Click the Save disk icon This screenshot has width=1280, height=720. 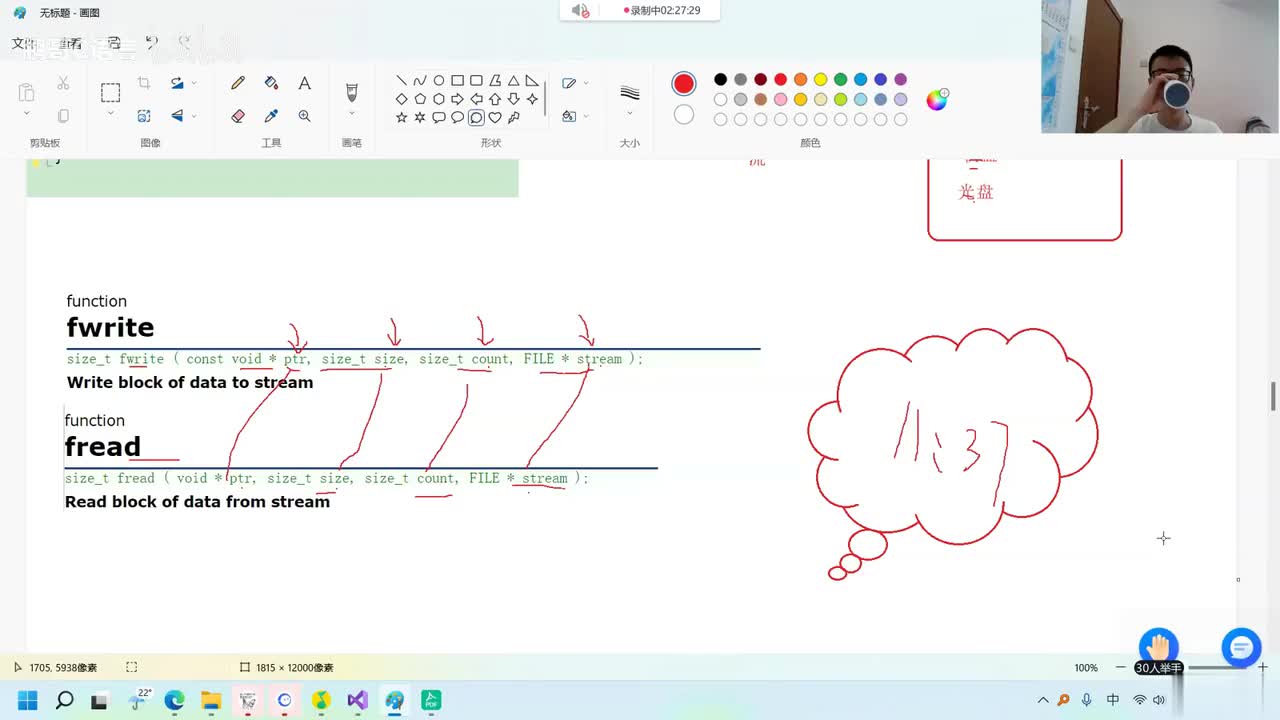click(x=114, y=43)
